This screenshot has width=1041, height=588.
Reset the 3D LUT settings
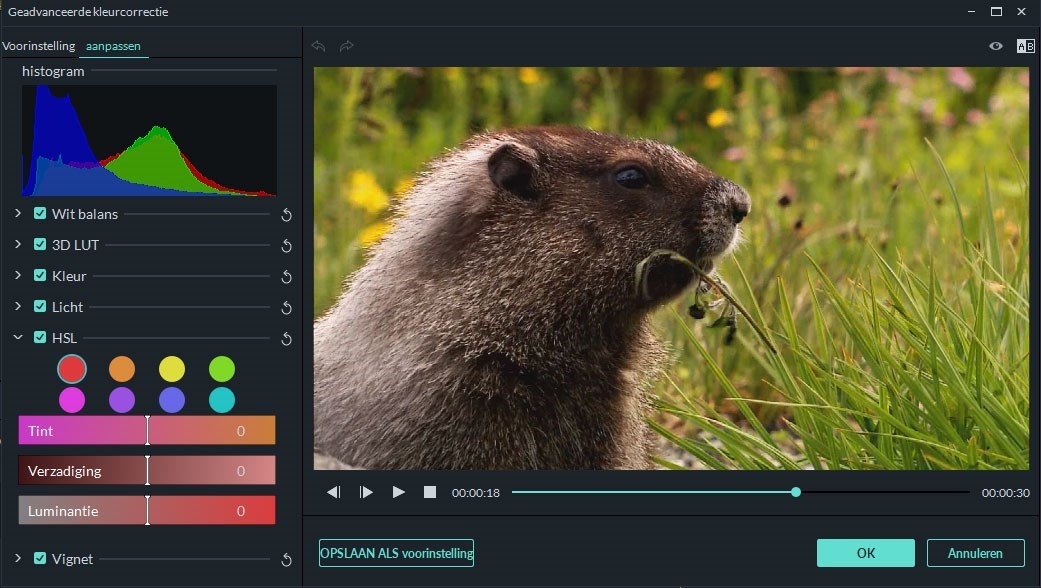(286, 246)
